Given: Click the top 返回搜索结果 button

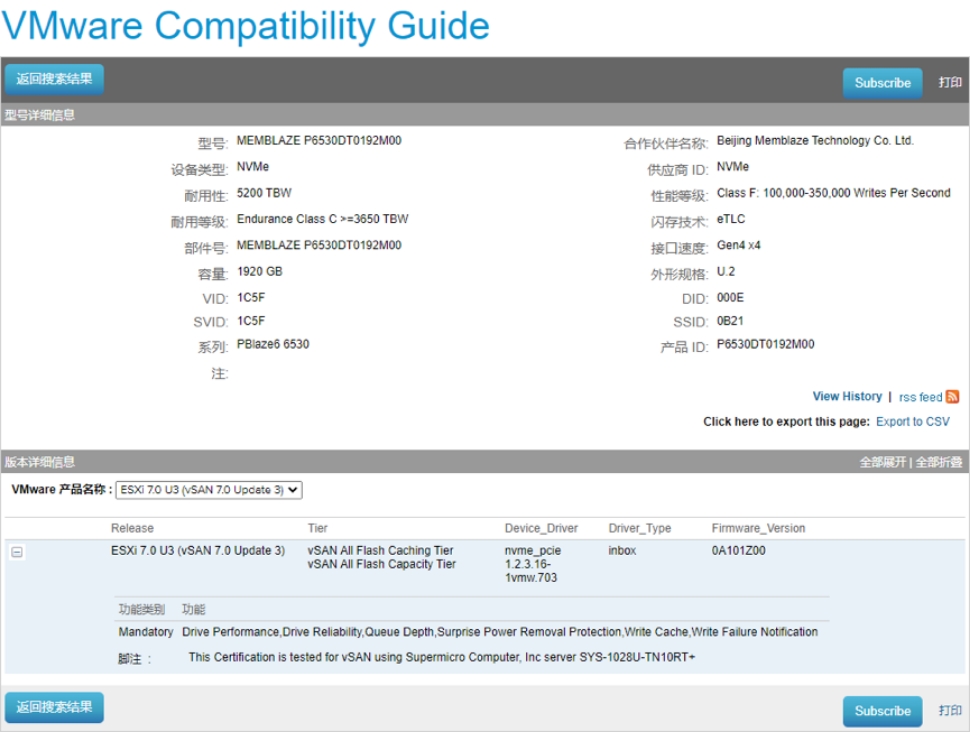Looking at the screenshot, I should click(54, 79).
